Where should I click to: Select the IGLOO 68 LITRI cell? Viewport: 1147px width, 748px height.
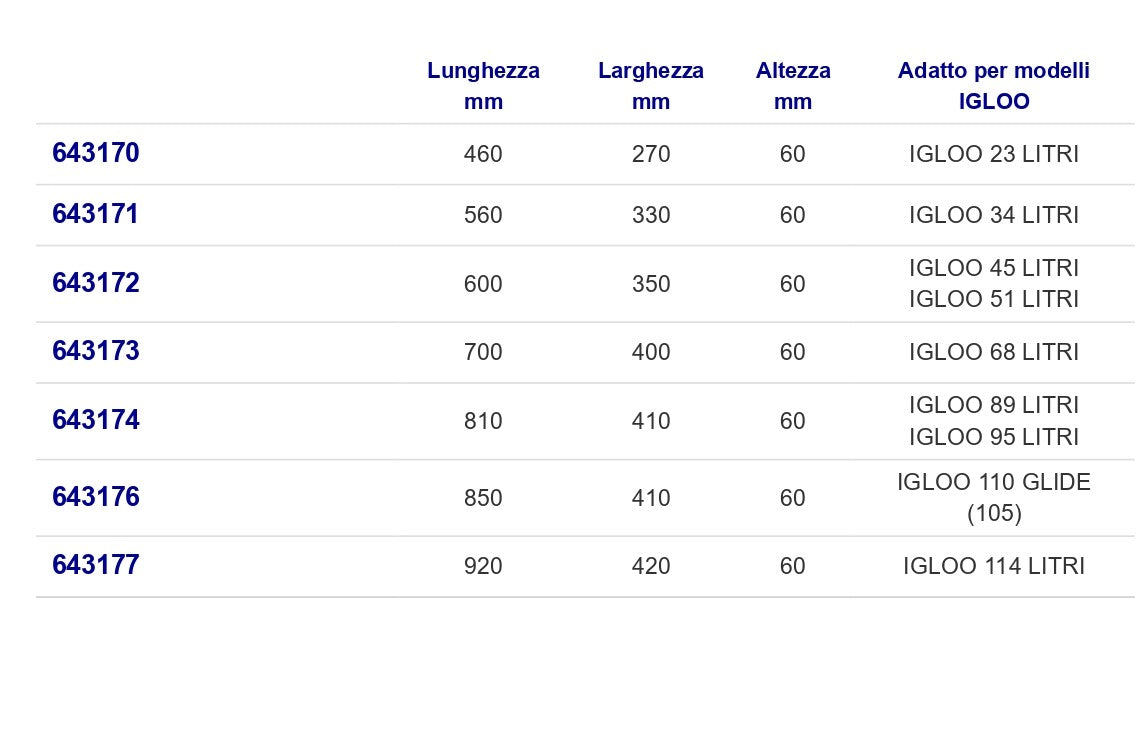[994, 352]
